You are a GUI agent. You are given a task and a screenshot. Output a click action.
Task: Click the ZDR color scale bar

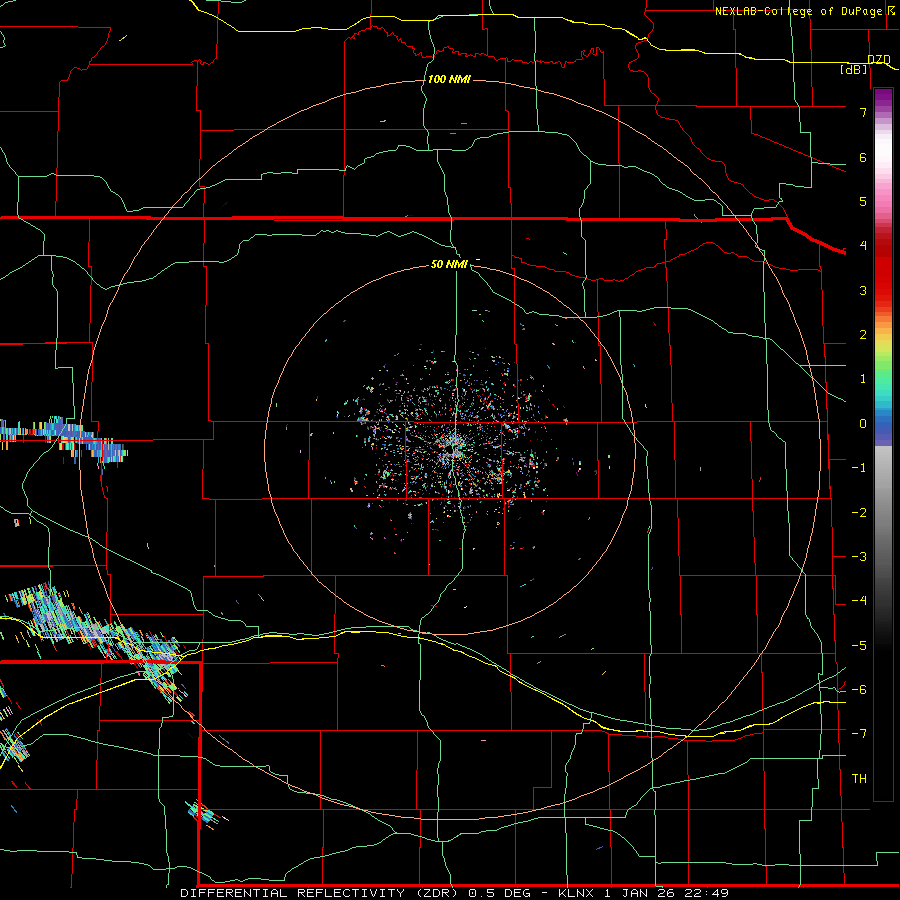pos(883,444)
